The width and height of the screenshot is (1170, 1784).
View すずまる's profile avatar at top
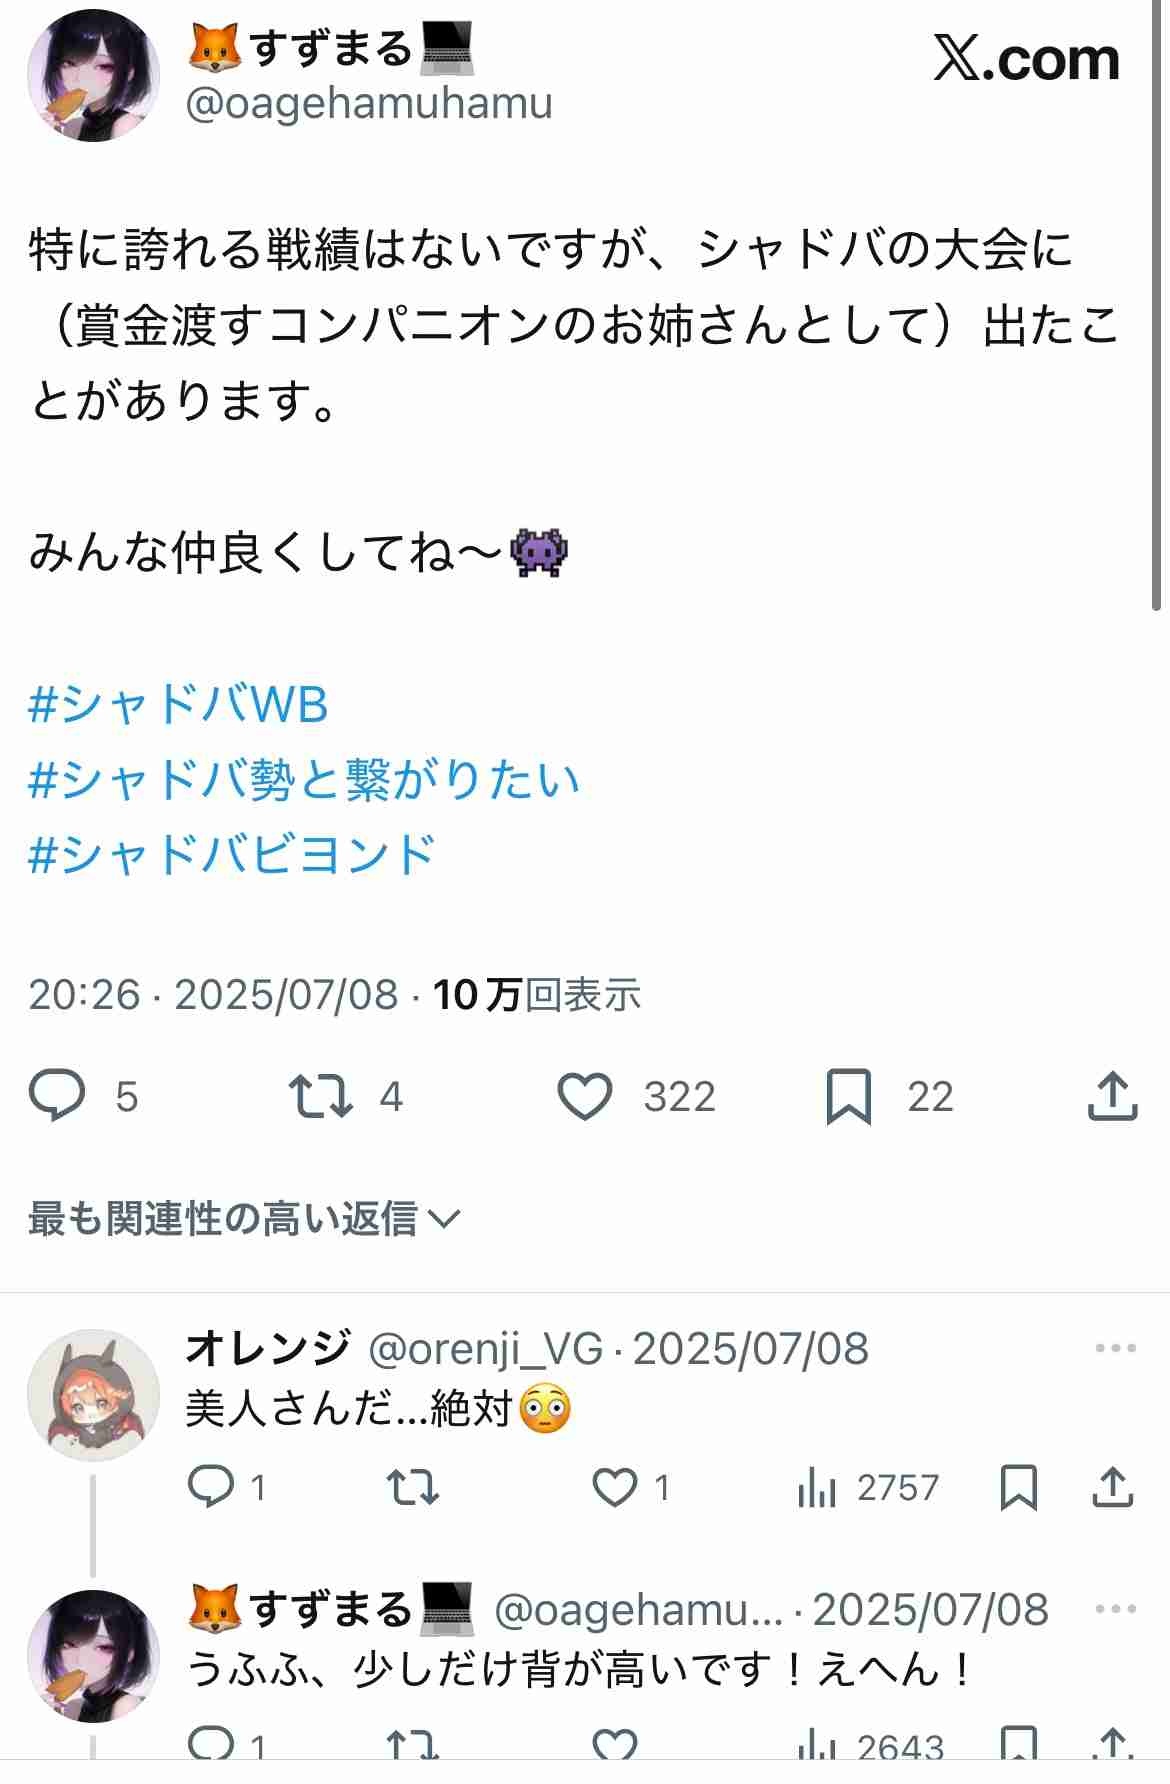tap(93, 77)
